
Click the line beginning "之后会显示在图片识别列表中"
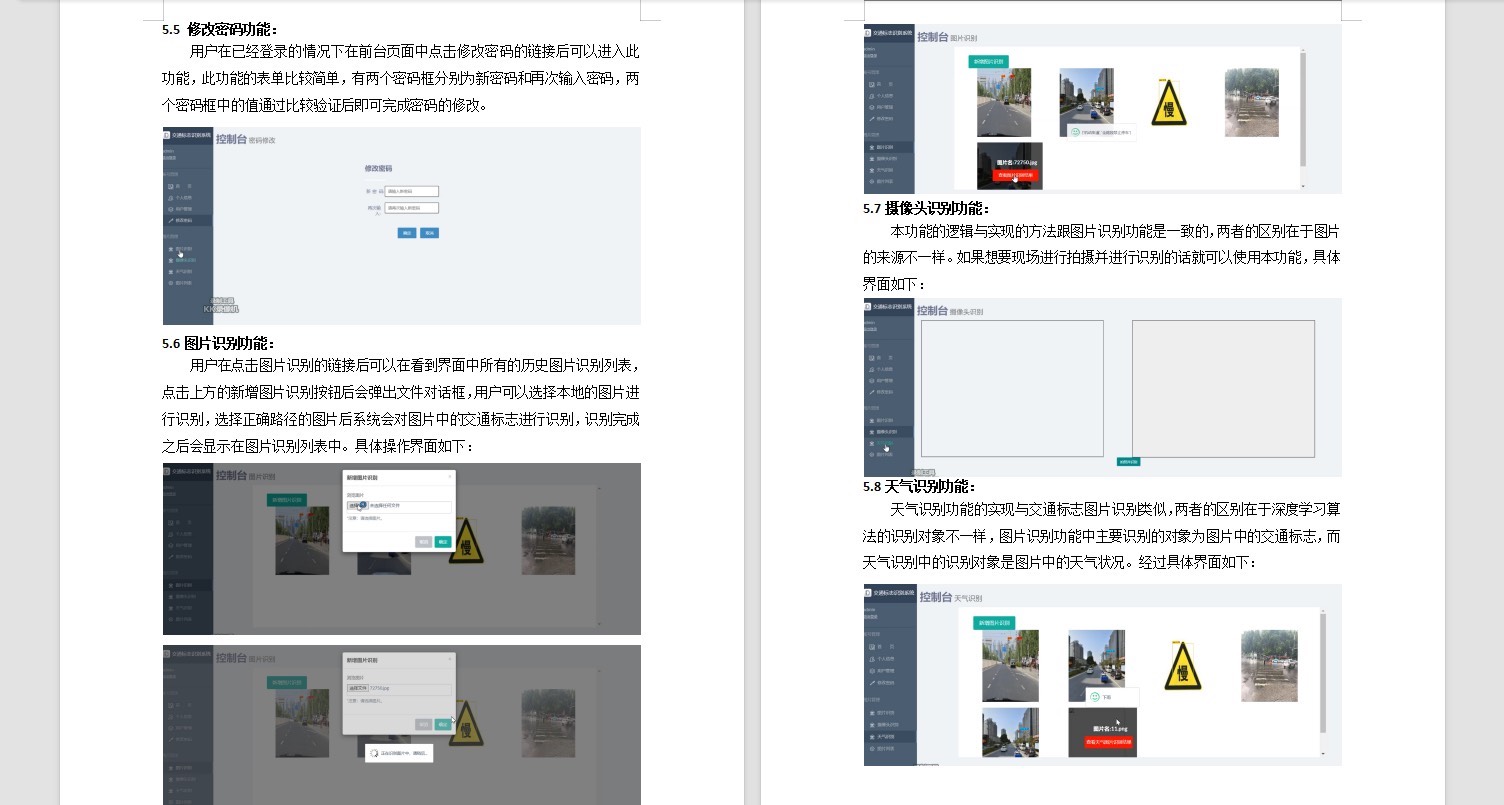319,446
